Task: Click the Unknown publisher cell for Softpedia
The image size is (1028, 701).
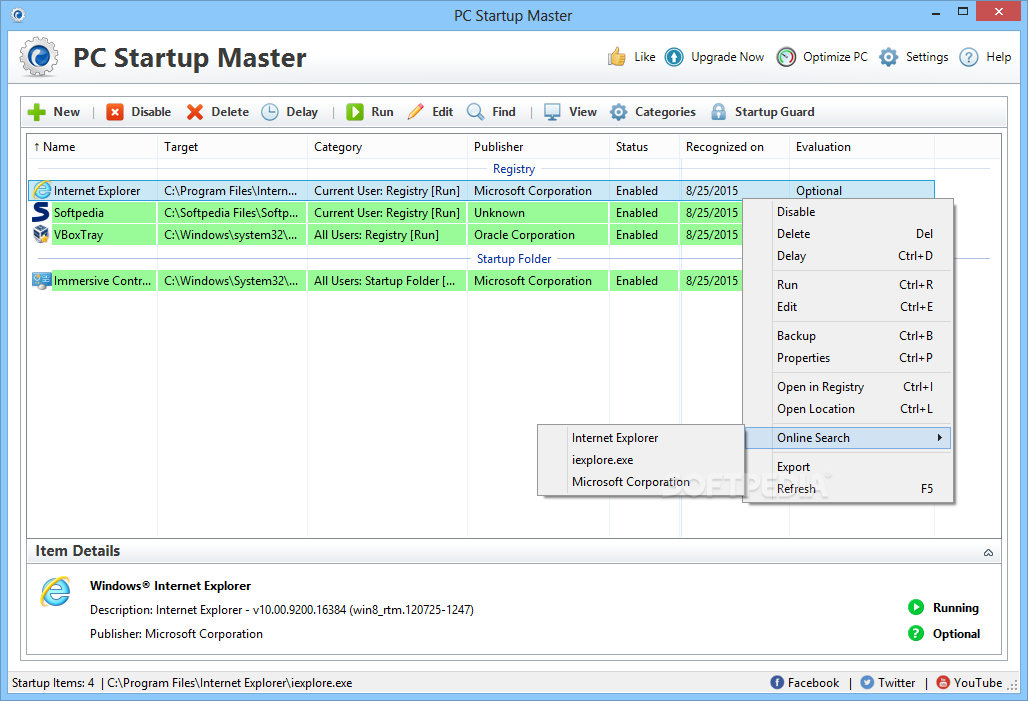Action: tap(538, 212)
